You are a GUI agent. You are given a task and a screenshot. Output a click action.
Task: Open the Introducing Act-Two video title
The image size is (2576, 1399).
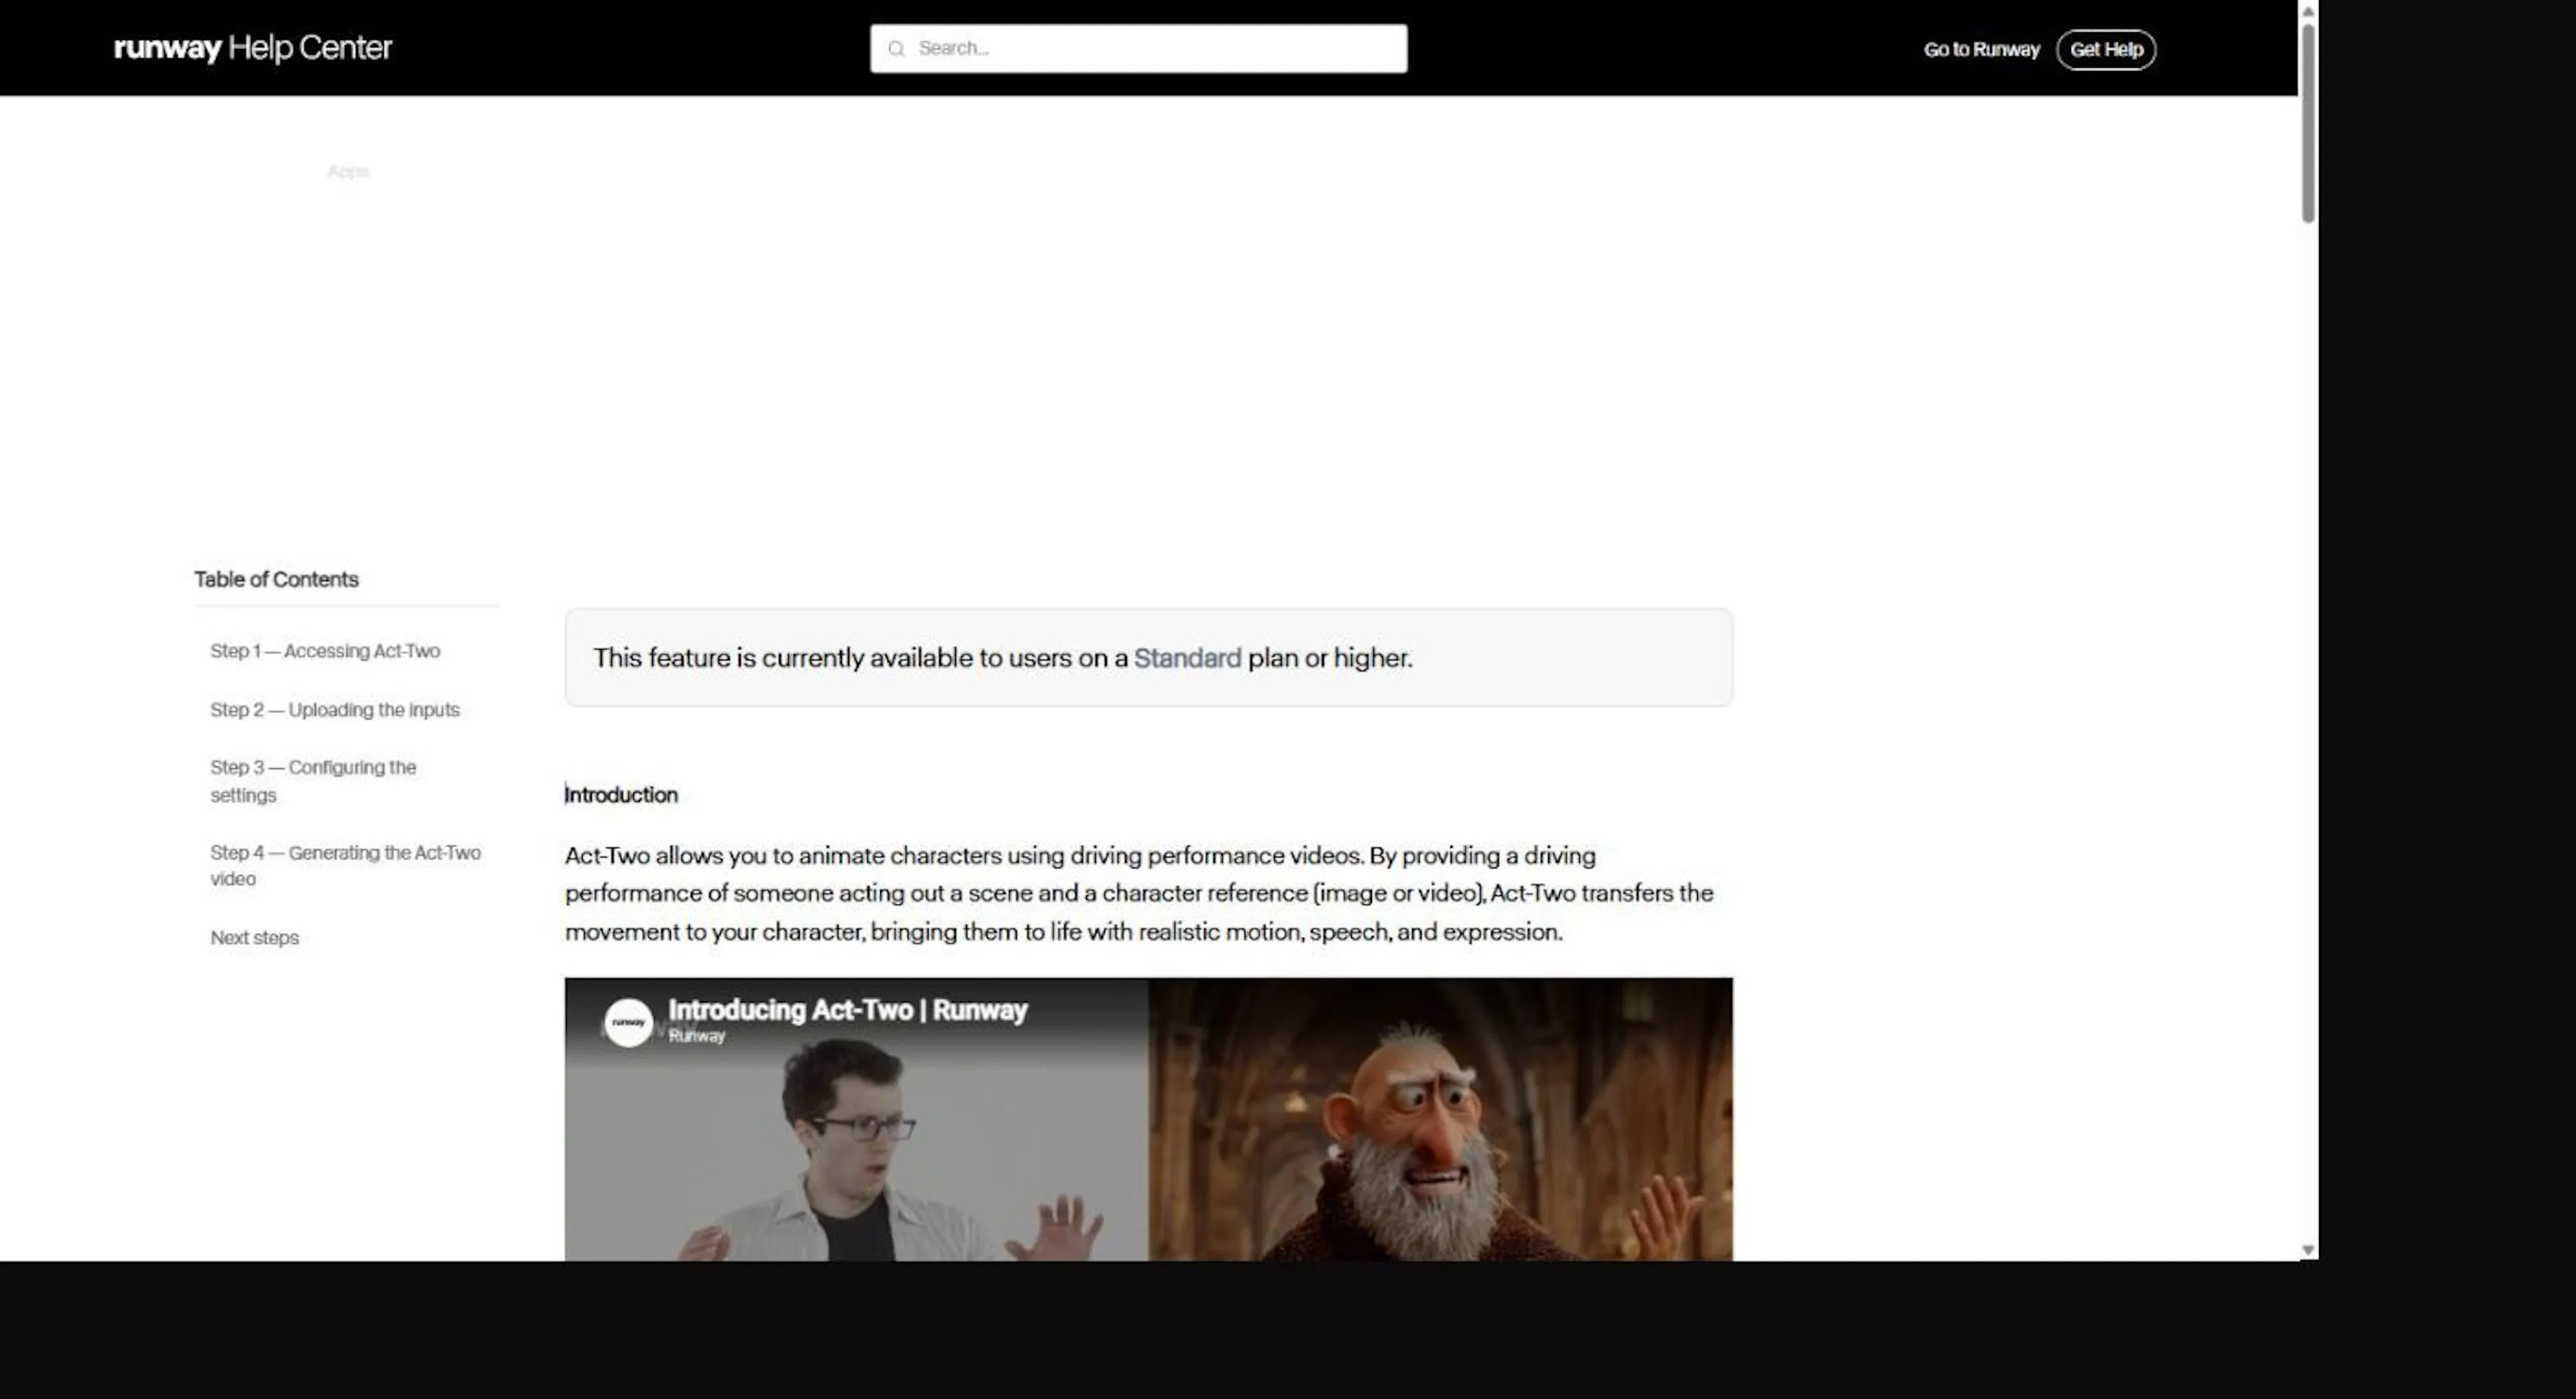[847, 1010]
